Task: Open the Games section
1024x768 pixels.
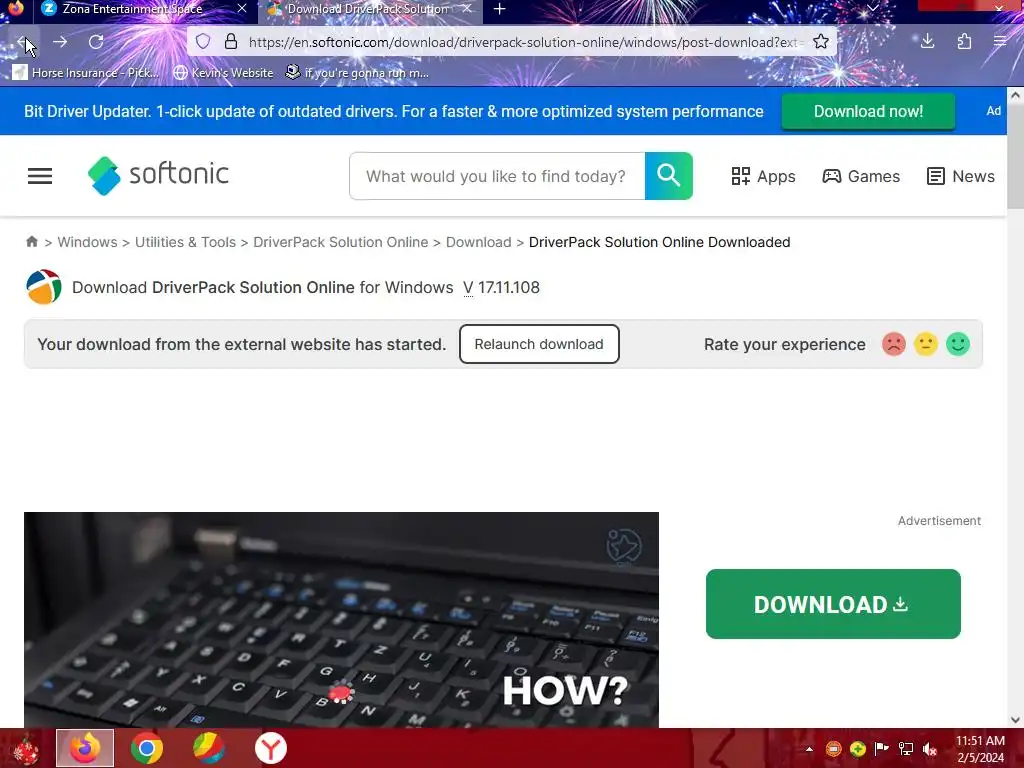Action: coord(861,176)
